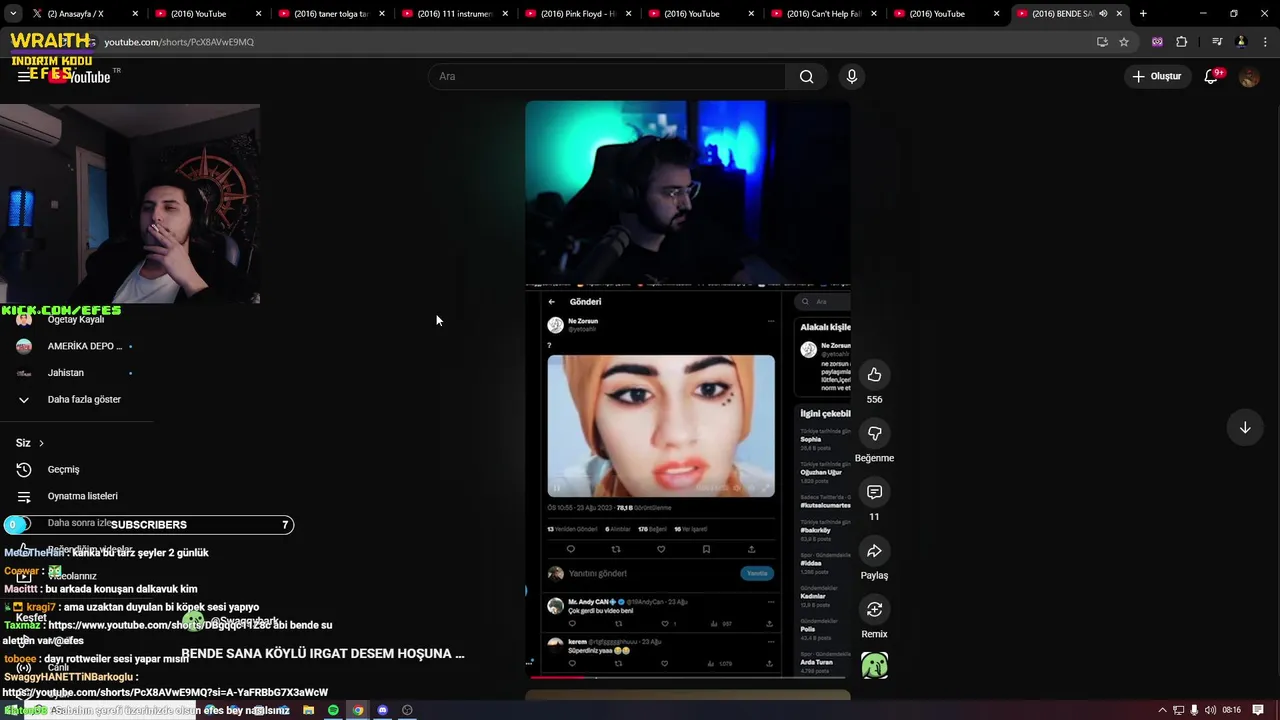The image size is (1280, 720).
Task: Expand Daha fazla göster in sidebar
Action: [x=70, y=400]
